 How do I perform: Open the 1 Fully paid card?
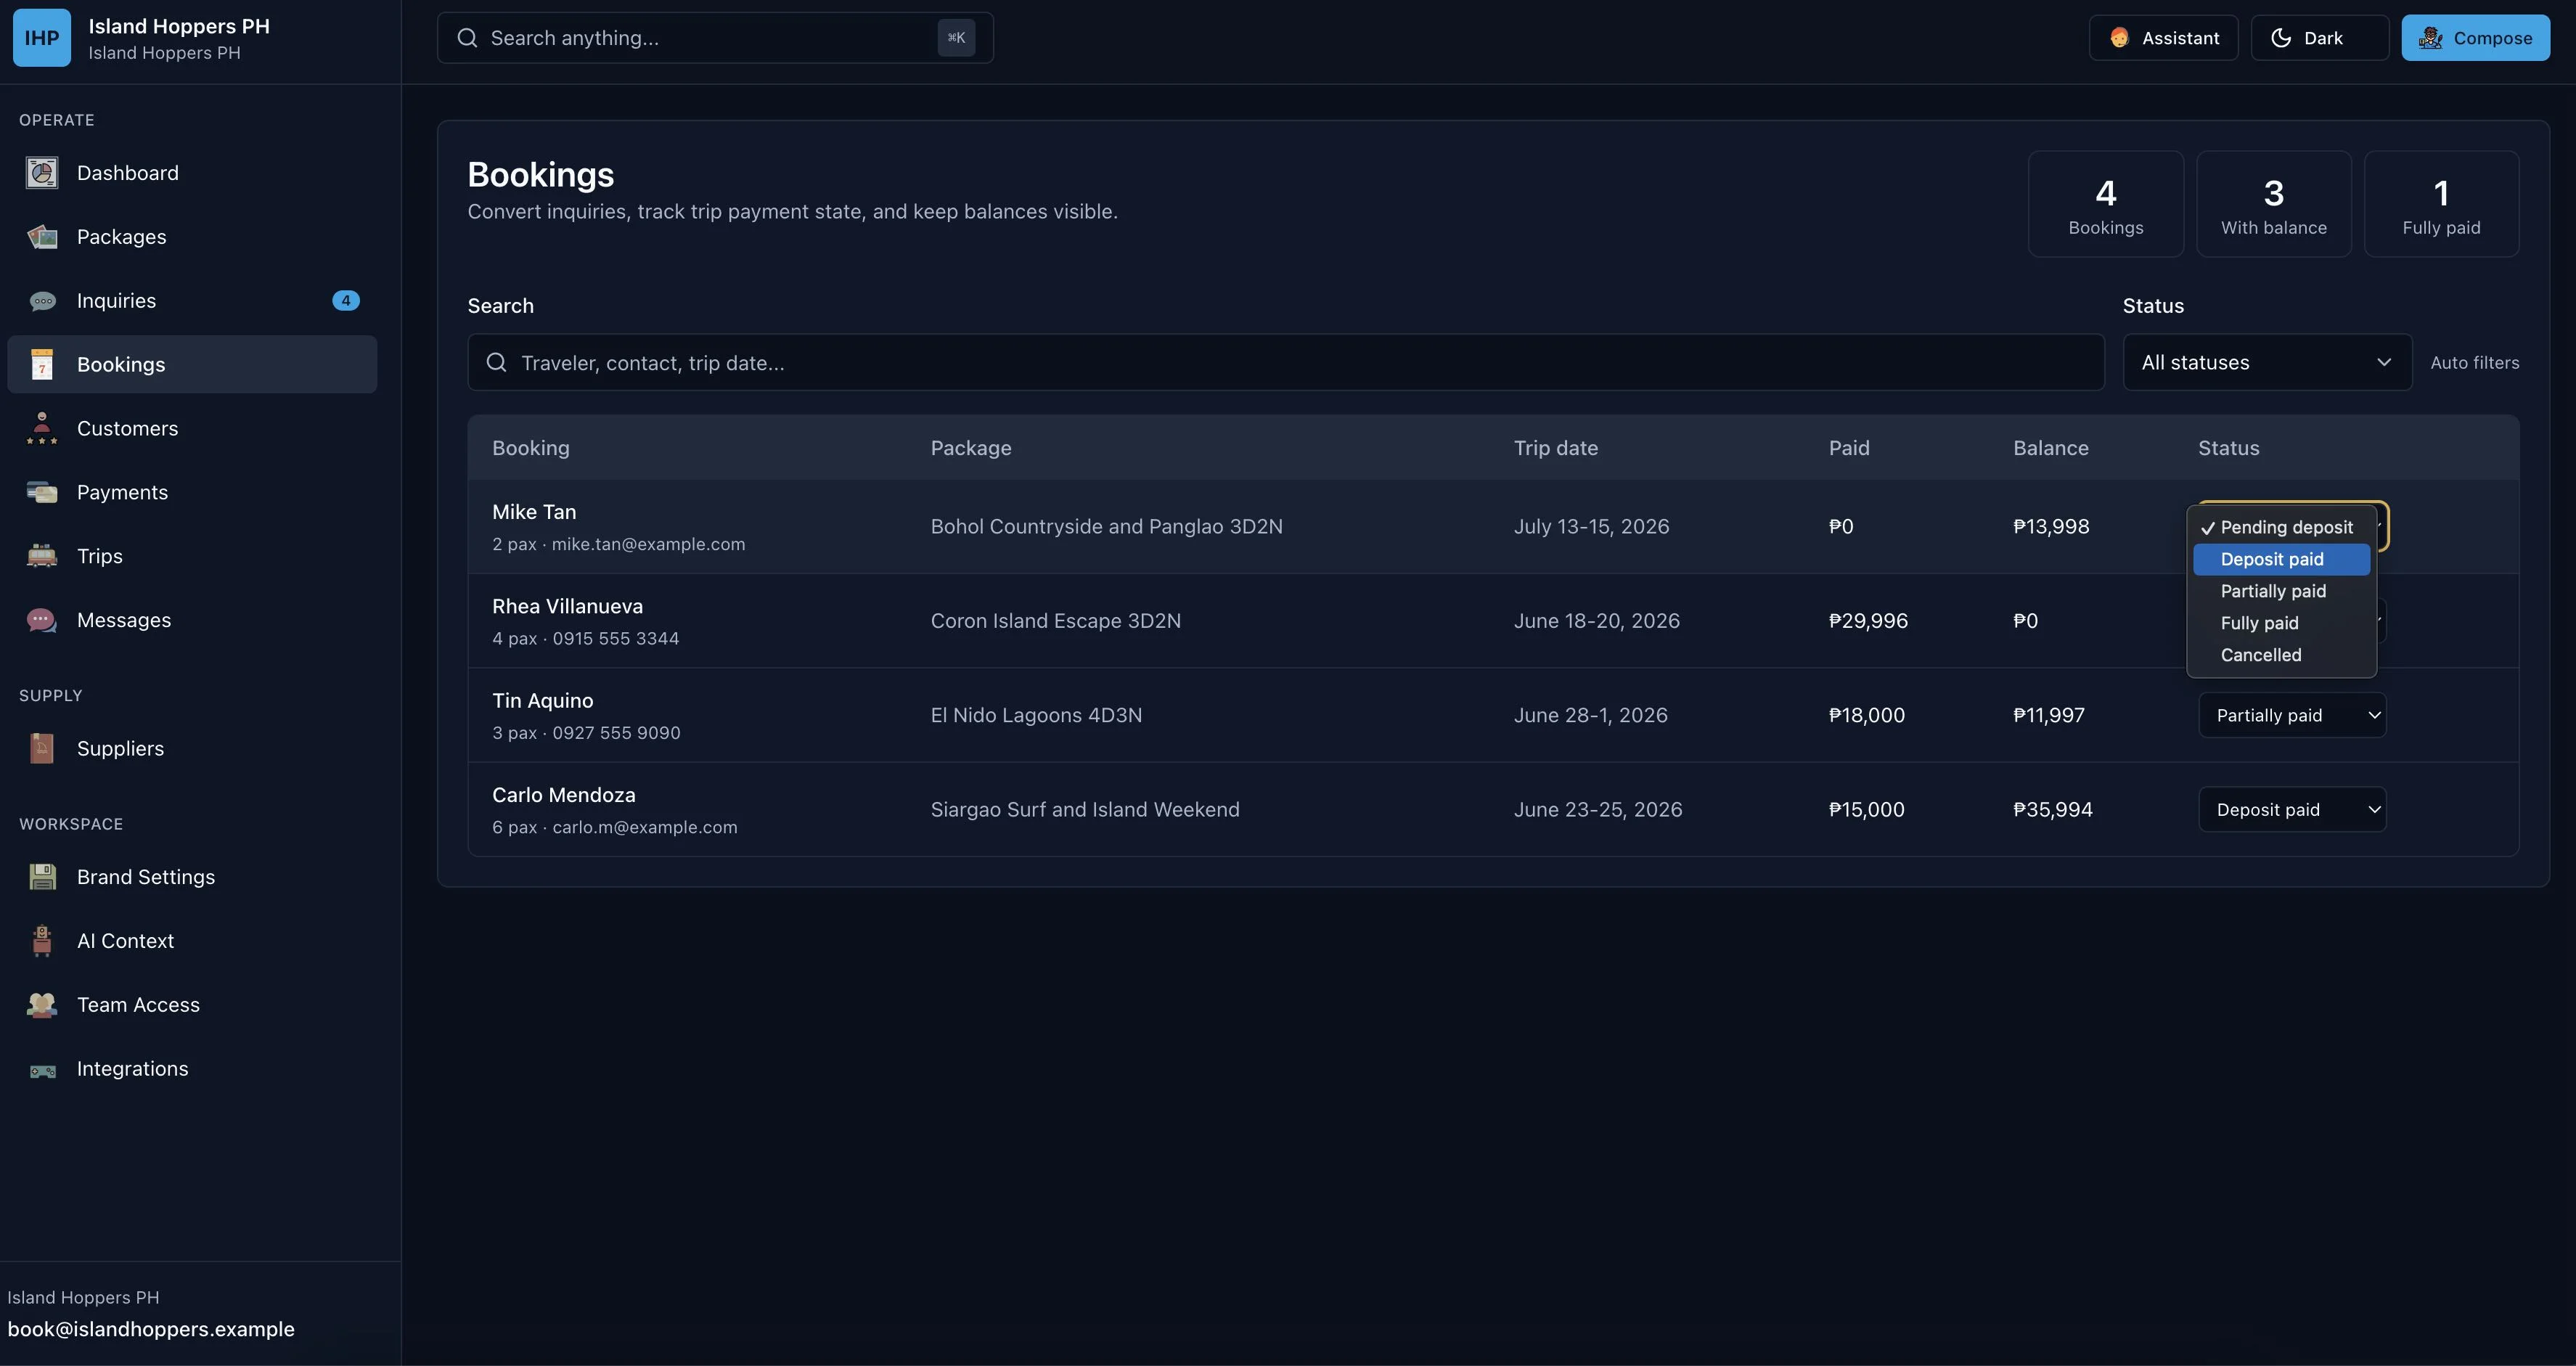tap(2441, 204)
